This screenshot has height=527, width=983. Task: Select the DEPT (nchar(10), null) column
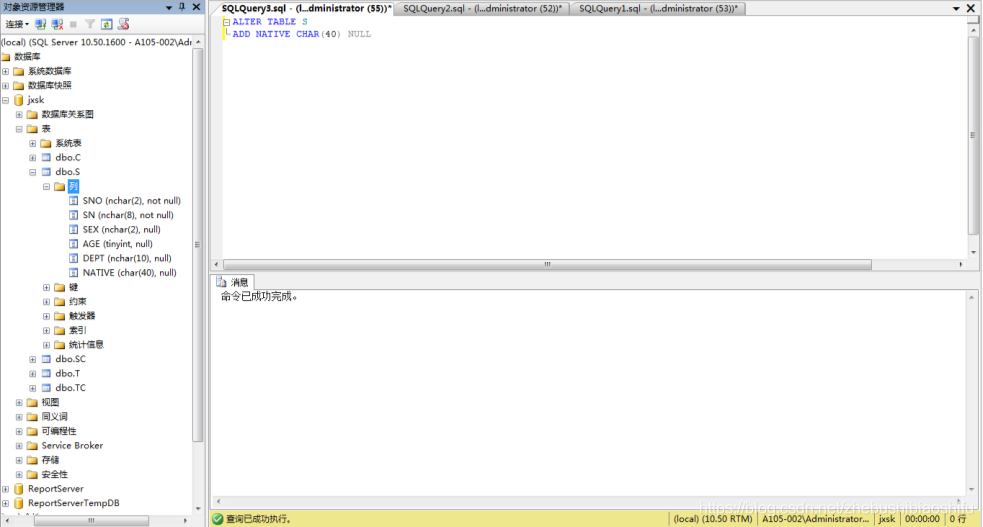[127, 259]
